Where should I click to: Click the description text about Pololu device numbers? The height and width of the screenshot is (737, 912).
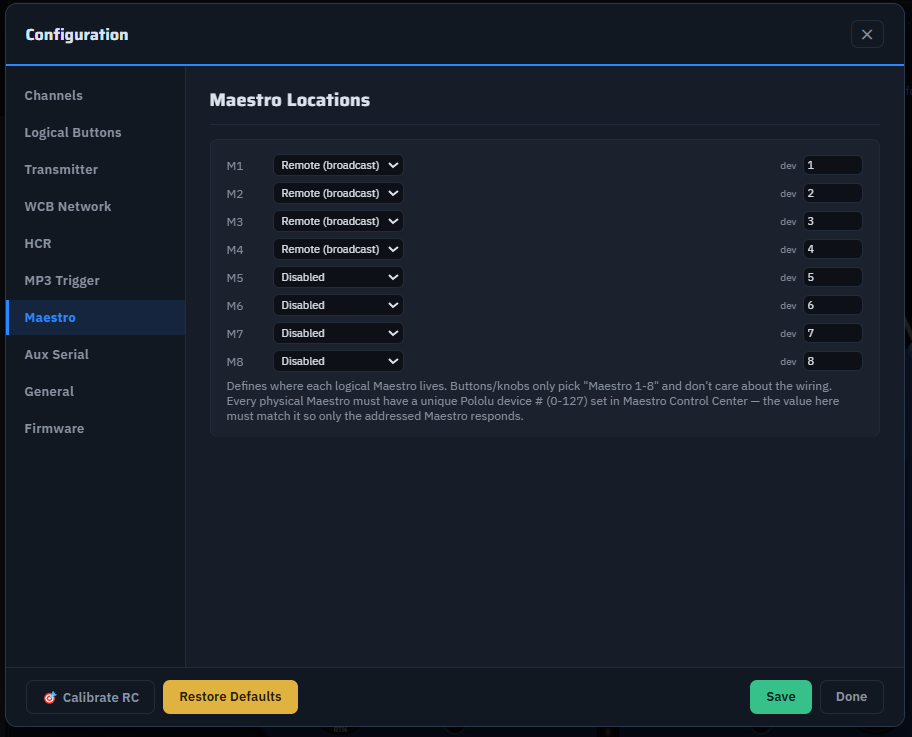(533, 401)
